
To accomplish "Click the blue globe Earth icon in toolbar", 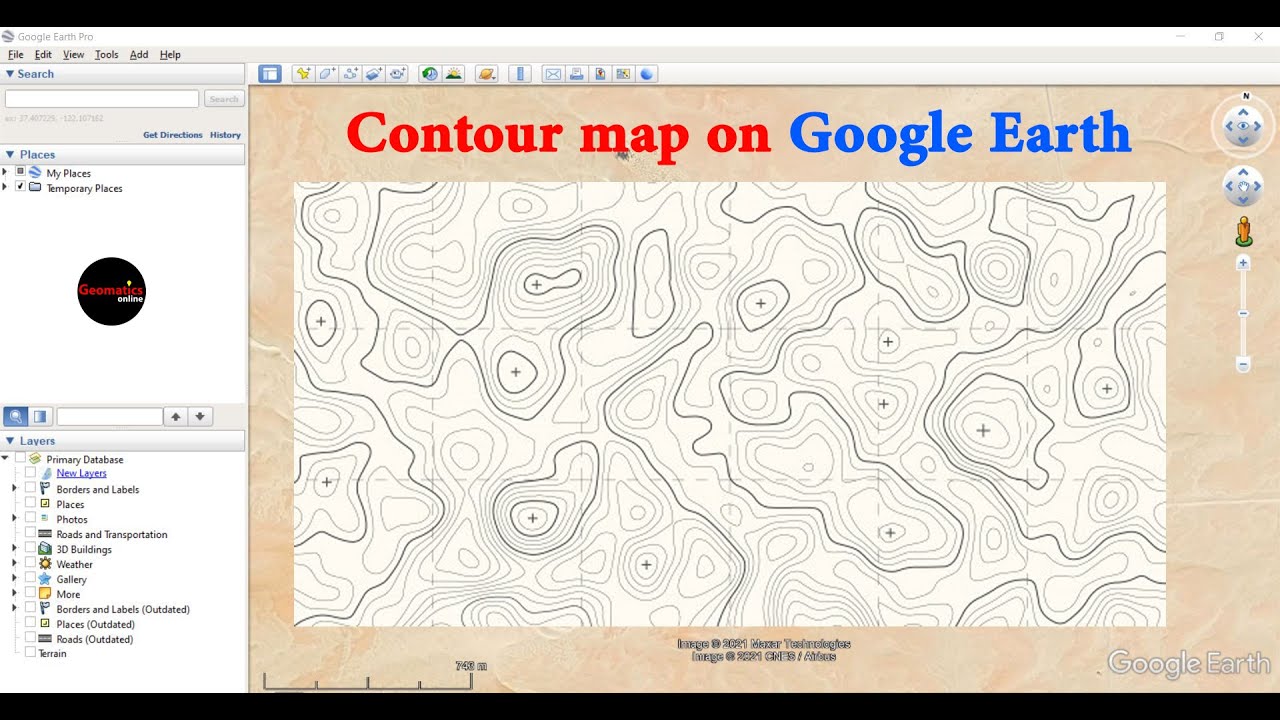I will coord(647,73).
